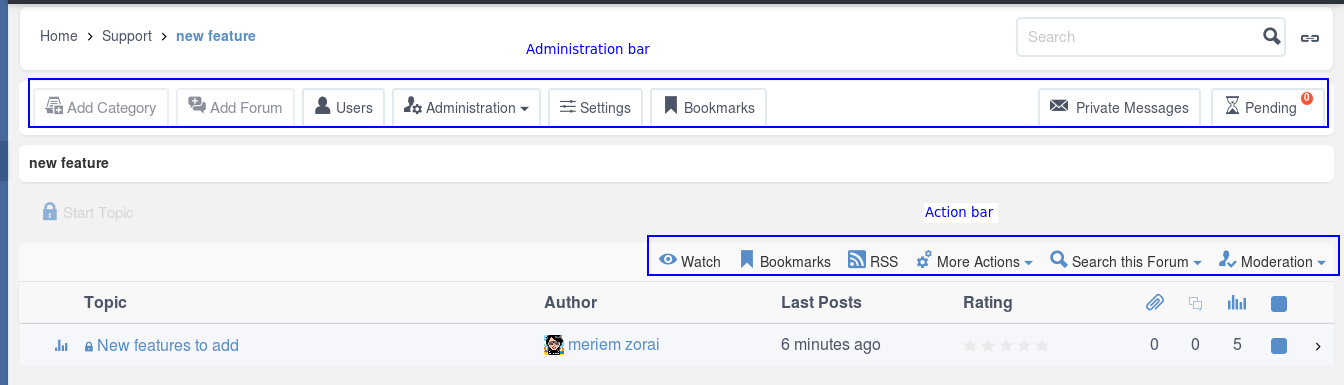Click the views count 5 in the topic row

click(1237, 345)
